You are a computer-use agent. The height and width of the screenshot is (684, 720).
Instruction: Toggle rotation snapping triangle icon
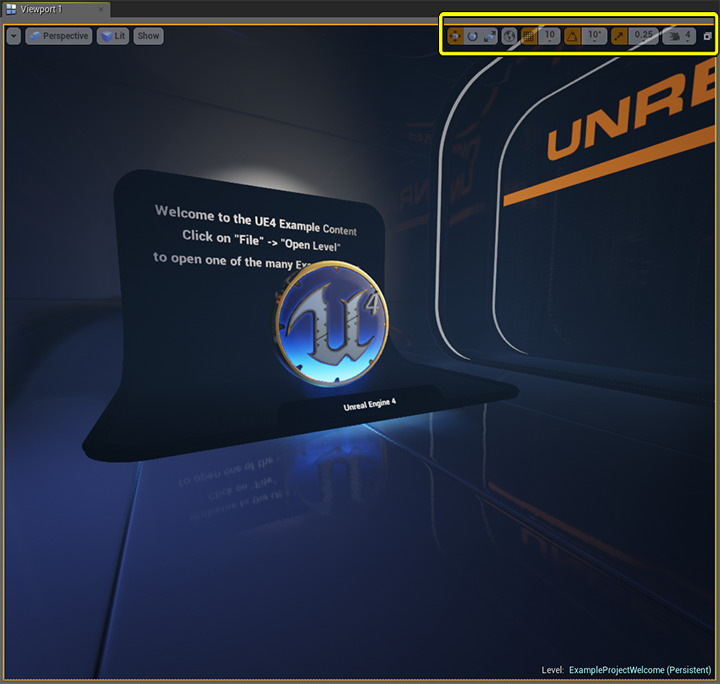pyautogui.click(x=572, y=36)
